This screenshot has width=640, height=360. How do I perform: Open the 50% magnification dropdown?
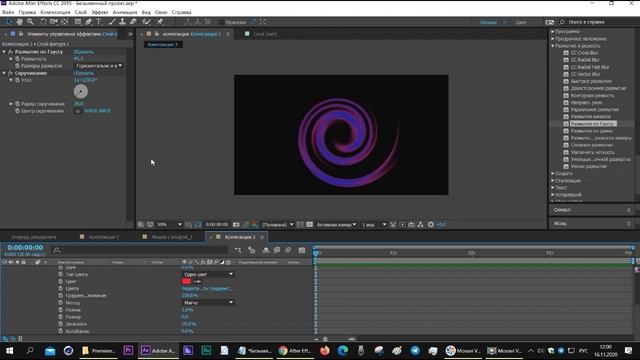(x=169, y=224)
